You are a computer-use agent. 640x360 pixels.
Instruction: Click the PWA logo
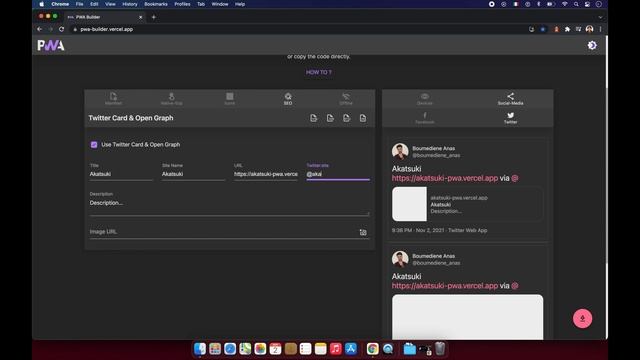(x=51, y=45)
